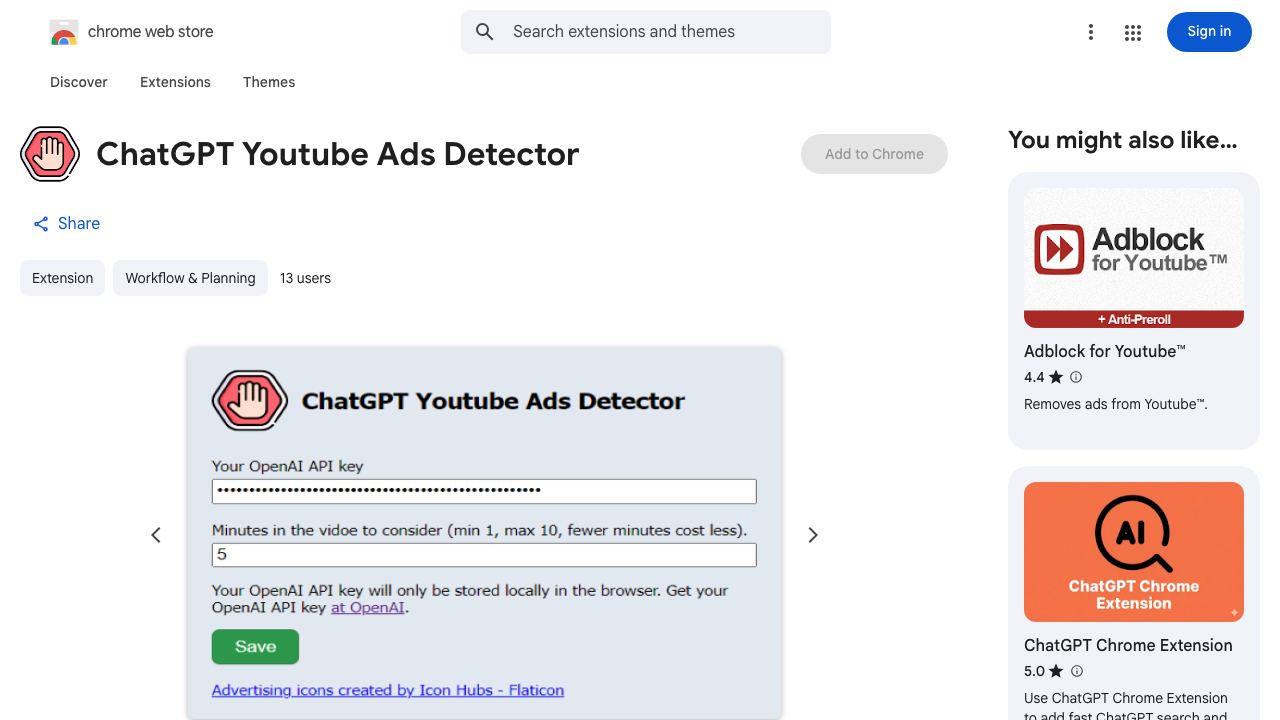Click the search magnifier icon
Image resolution: width=1280 pixels, height=720 pixels.
point(485,32)
